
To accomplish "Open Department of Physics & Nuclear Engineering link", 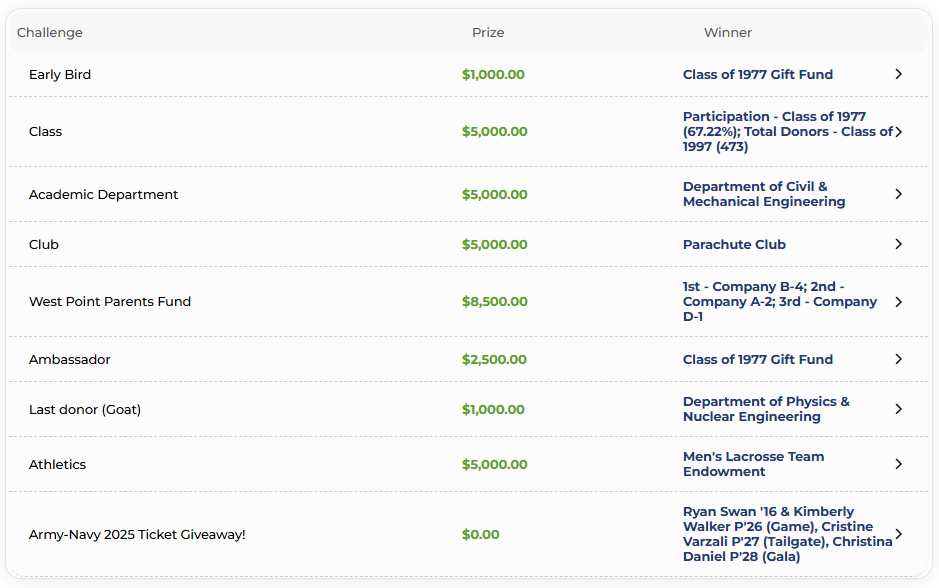I will pos(766,409).
